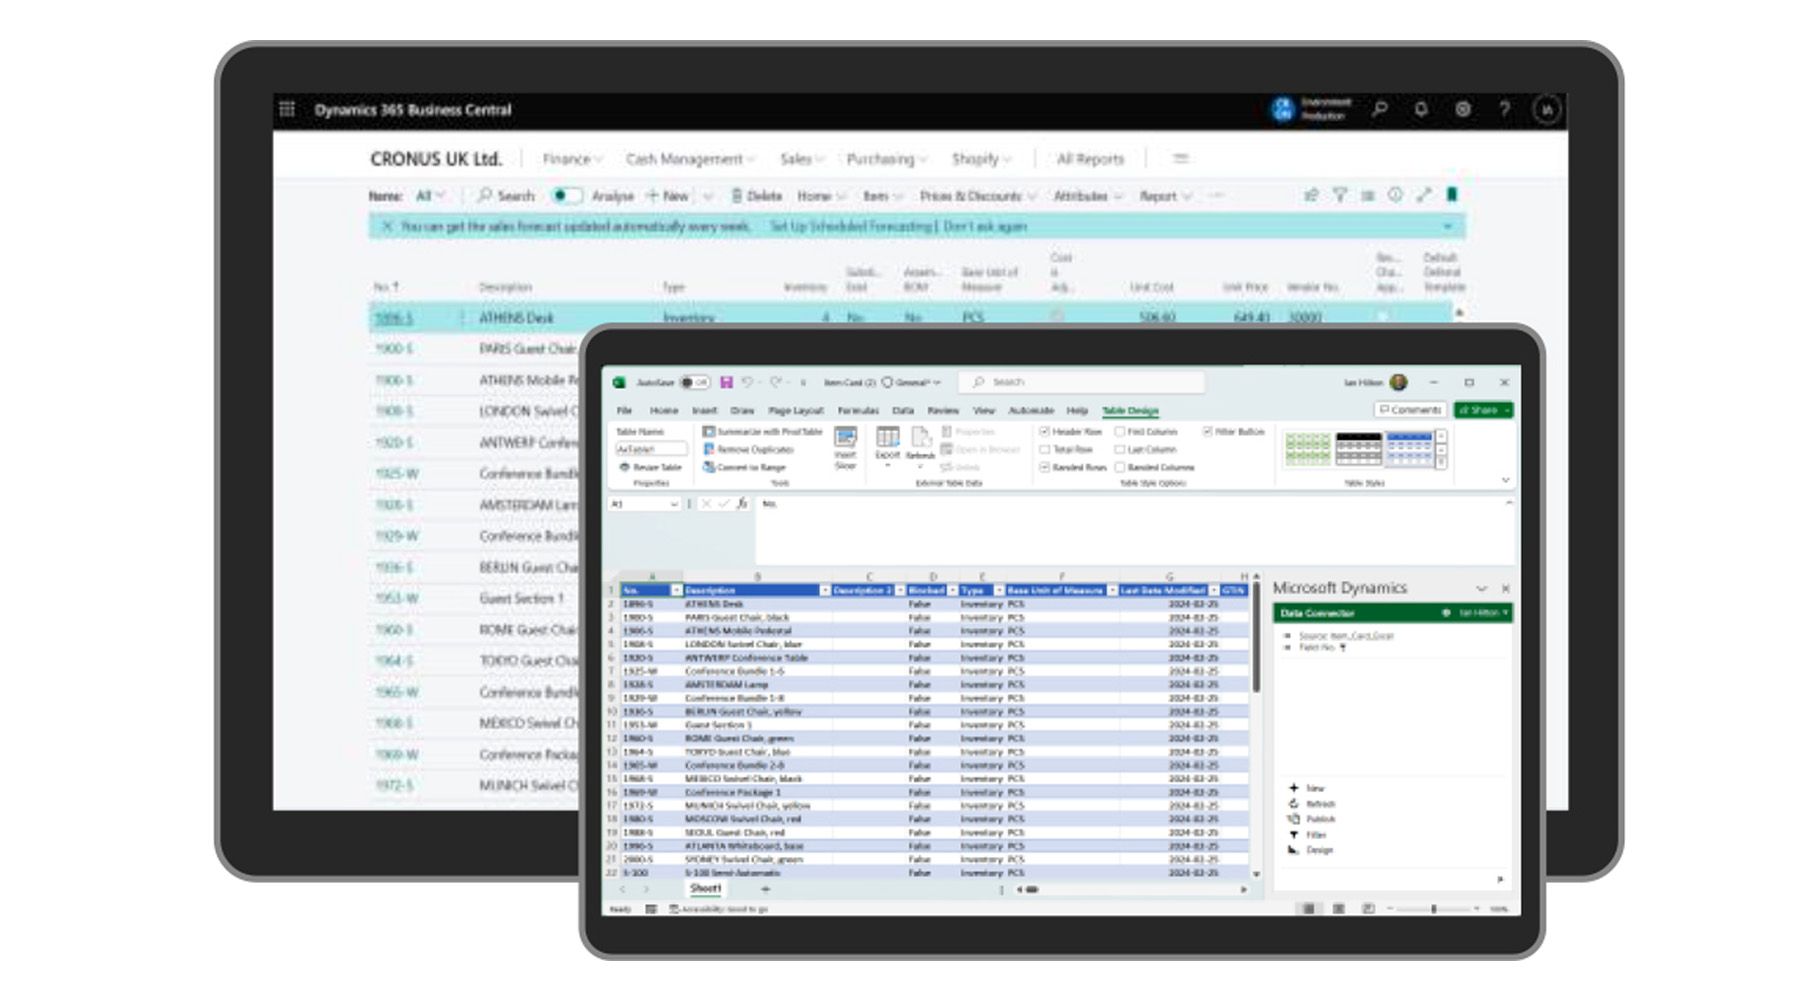The height and width of the screenshot is (1000, 1800).
Task: Toggle the AutoSave switch in Excel
Action: point(694,382)
